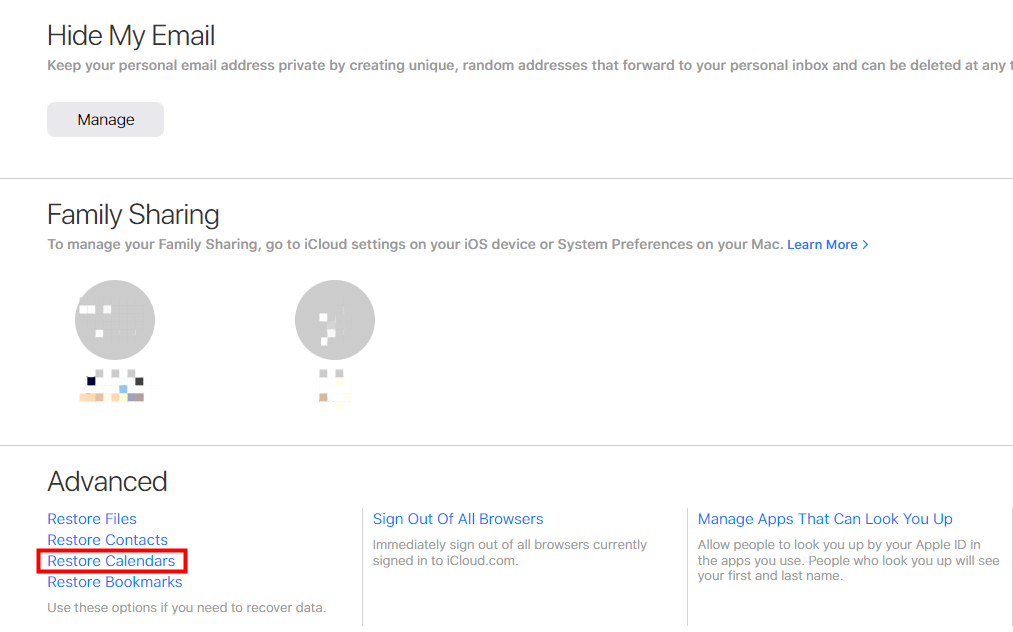Click the chevron arrow beside Learn More
This screenshot has height=632, width=1013.
coord(865,245)
